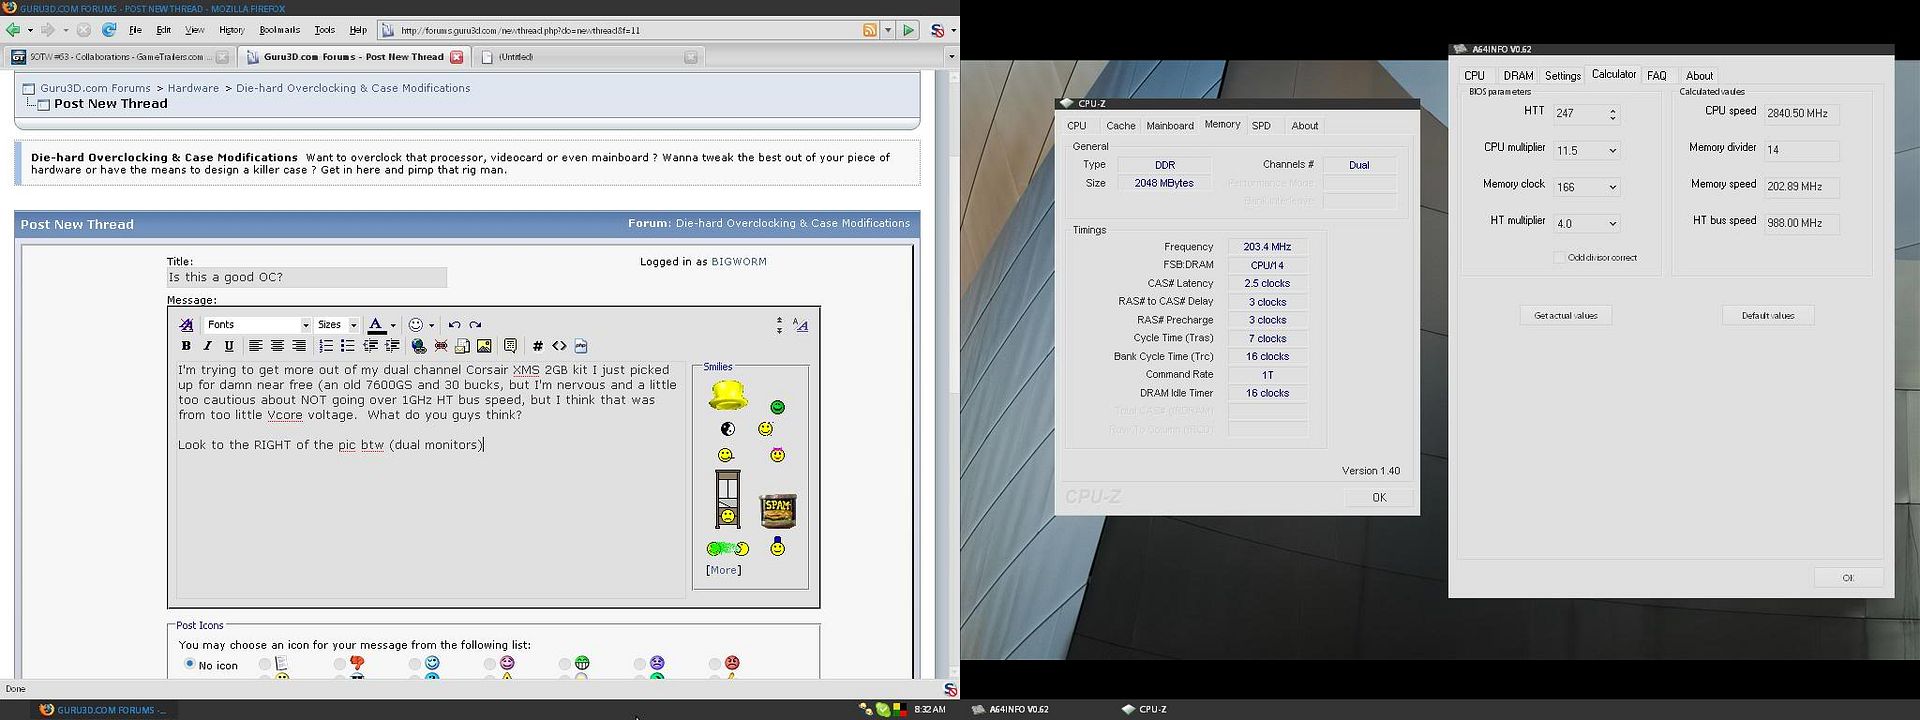Open CPU multiplier dropdown in A64INFO
The height and width of the screenshot is (720, 1920).
tap(1612, 151)
